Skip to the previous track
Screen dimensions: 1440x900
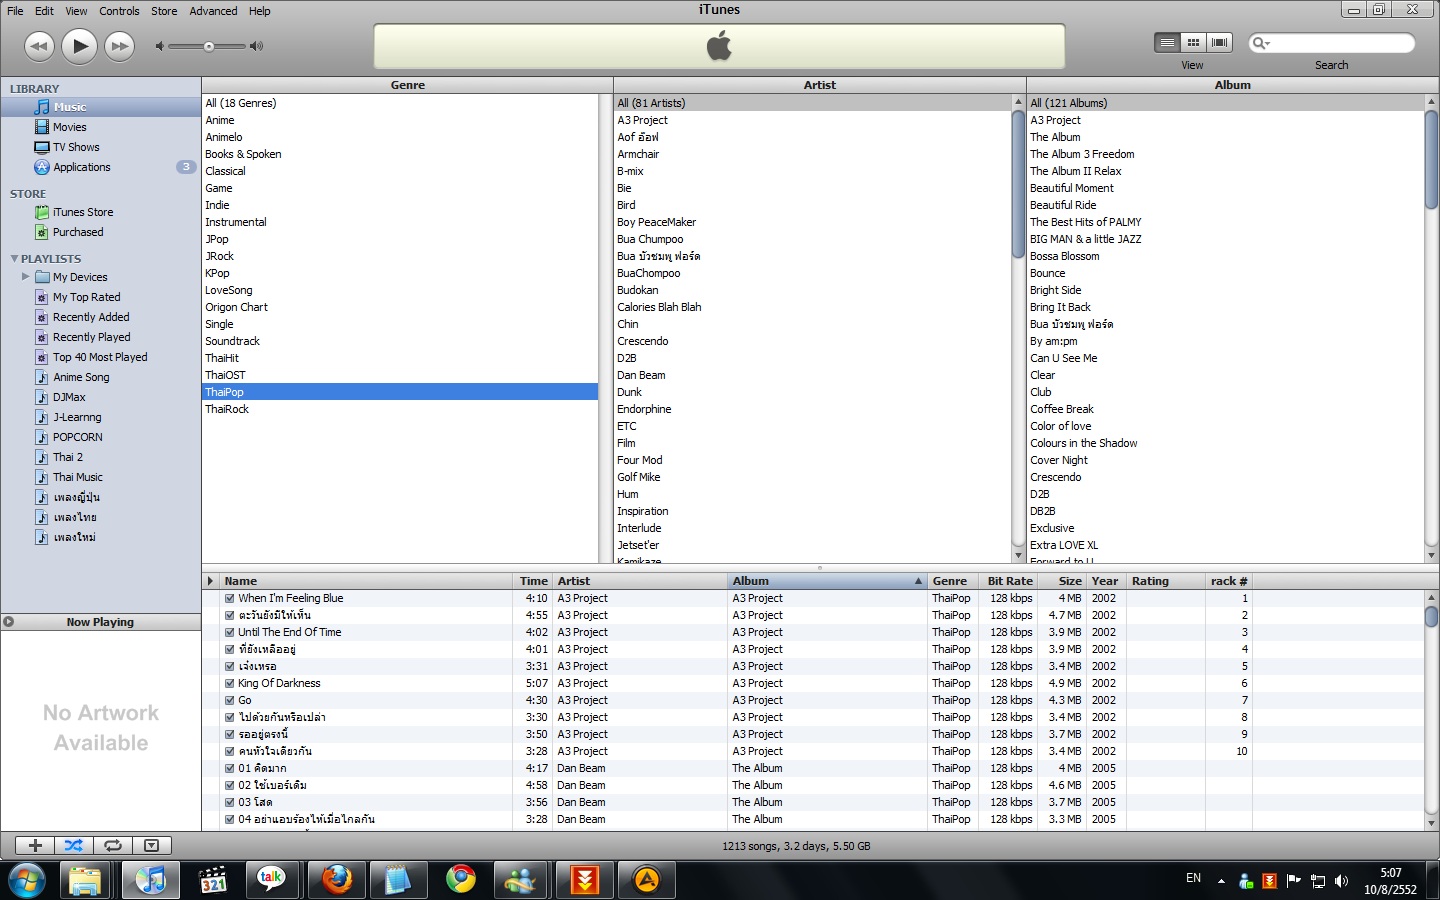pos(39,46)
